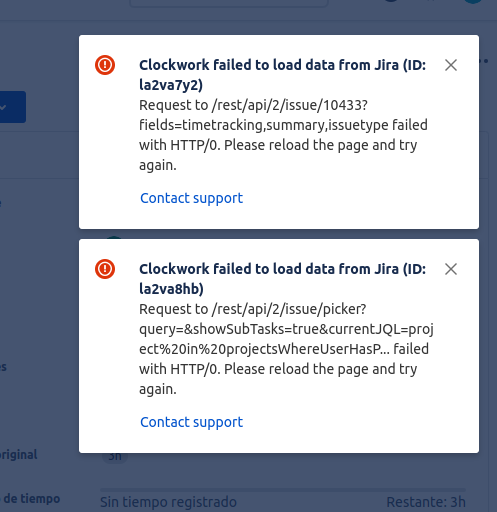The height and width of the screenshot is (512, 497).
Task: Click the red error icon for la2va7y2
Action: [x=105, y=65]
